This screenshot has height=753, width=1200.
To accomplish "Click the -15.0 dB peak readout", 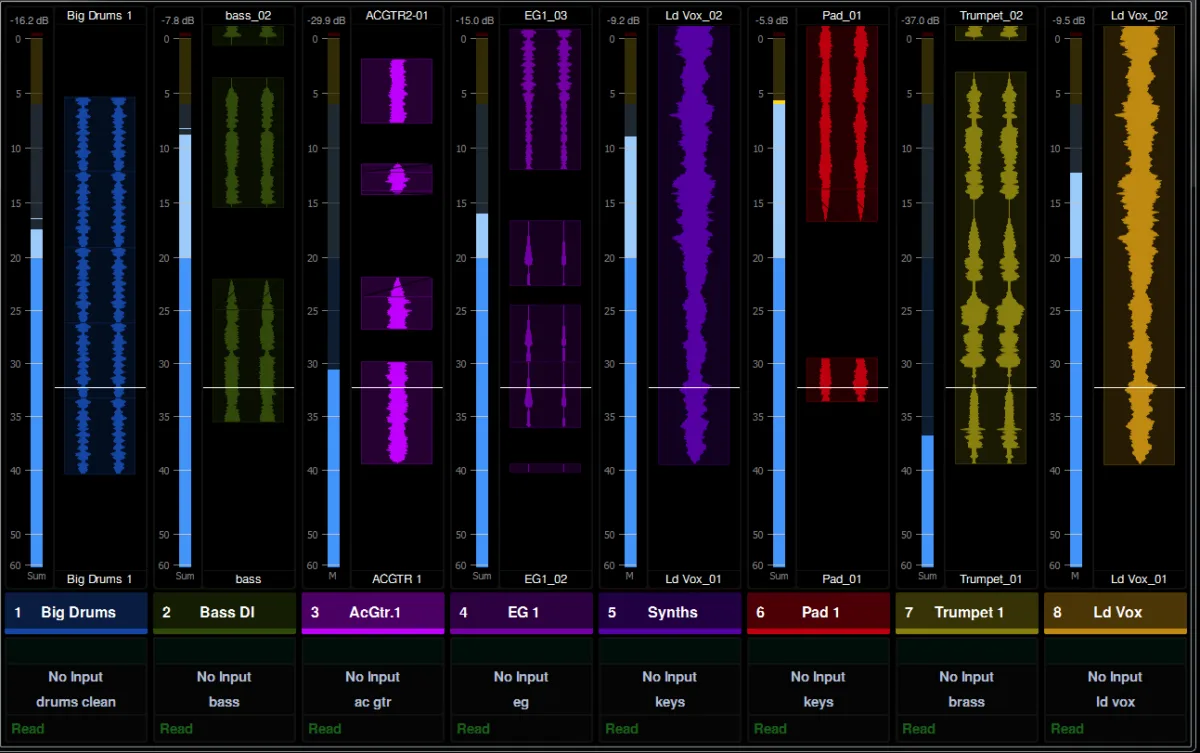I will 473,19.
